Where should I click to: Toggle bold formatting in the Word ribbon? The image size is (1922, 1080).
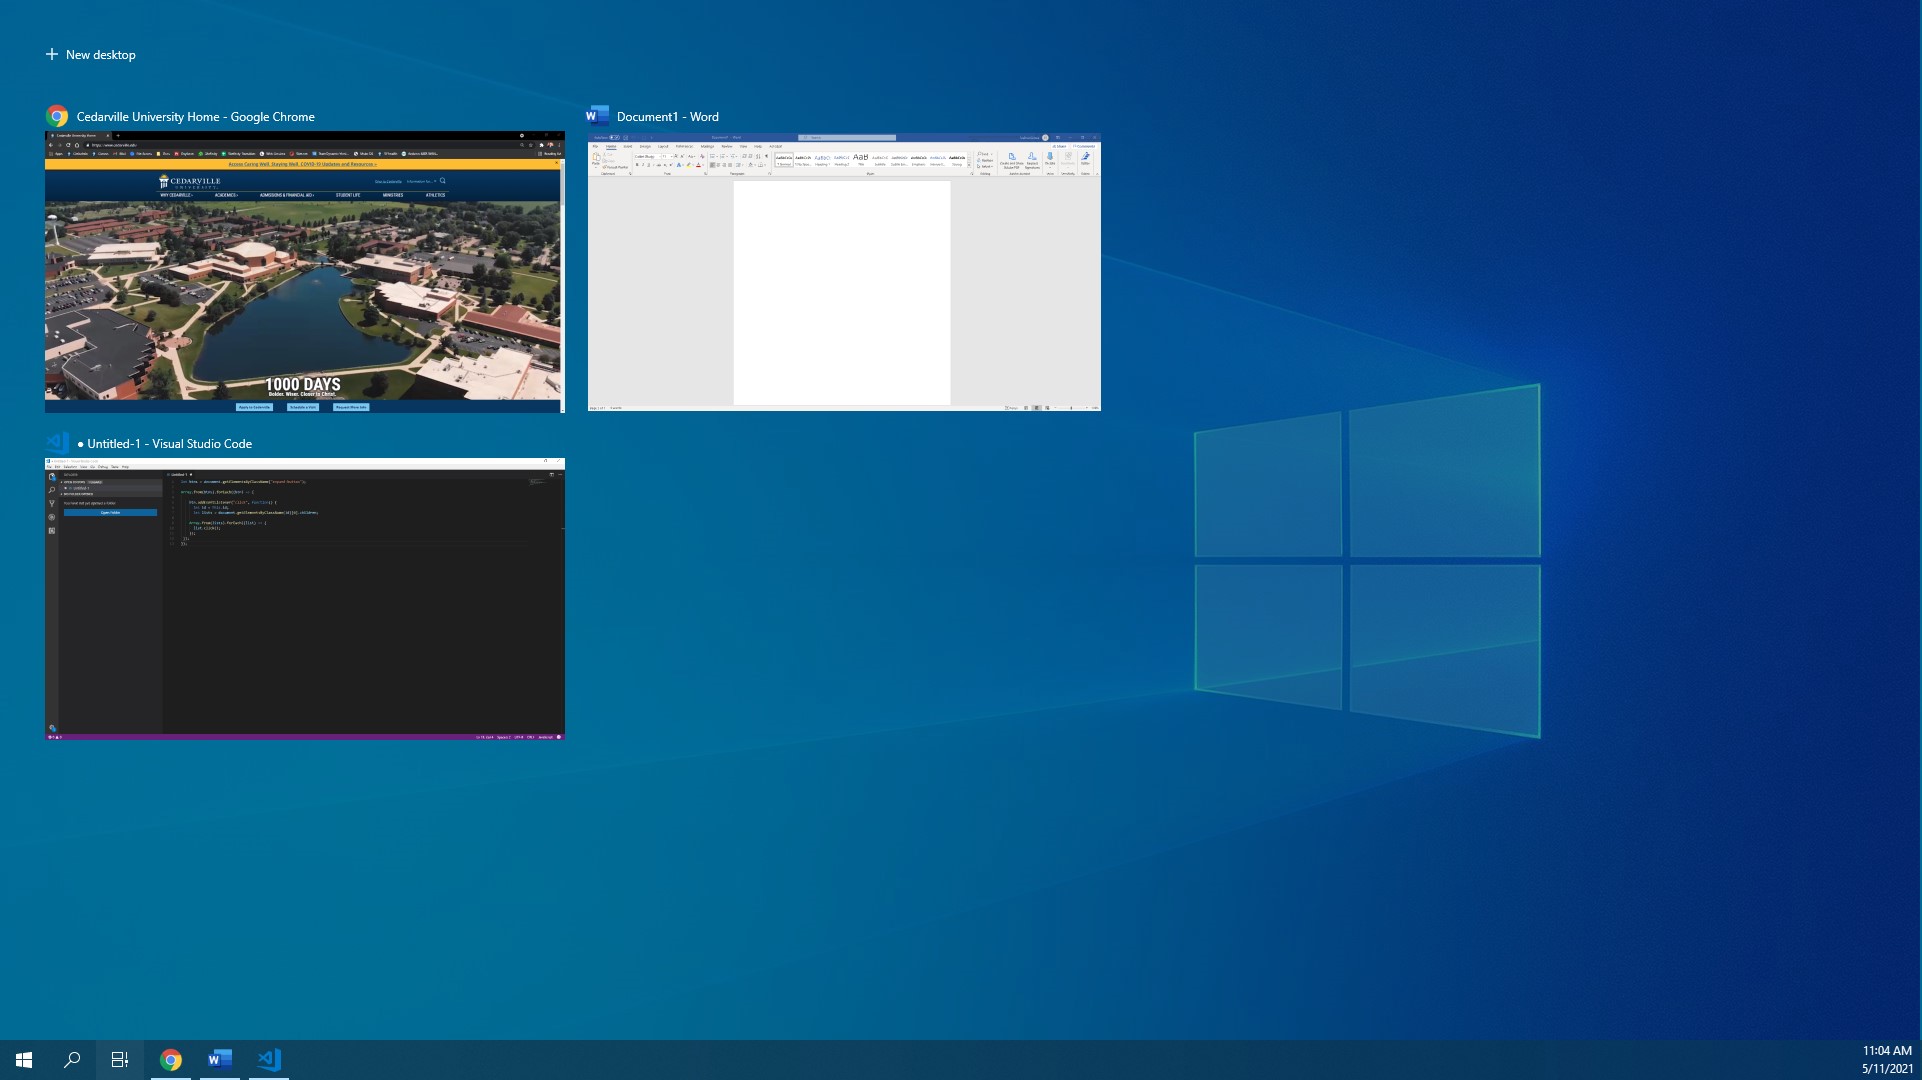point(638,164)
